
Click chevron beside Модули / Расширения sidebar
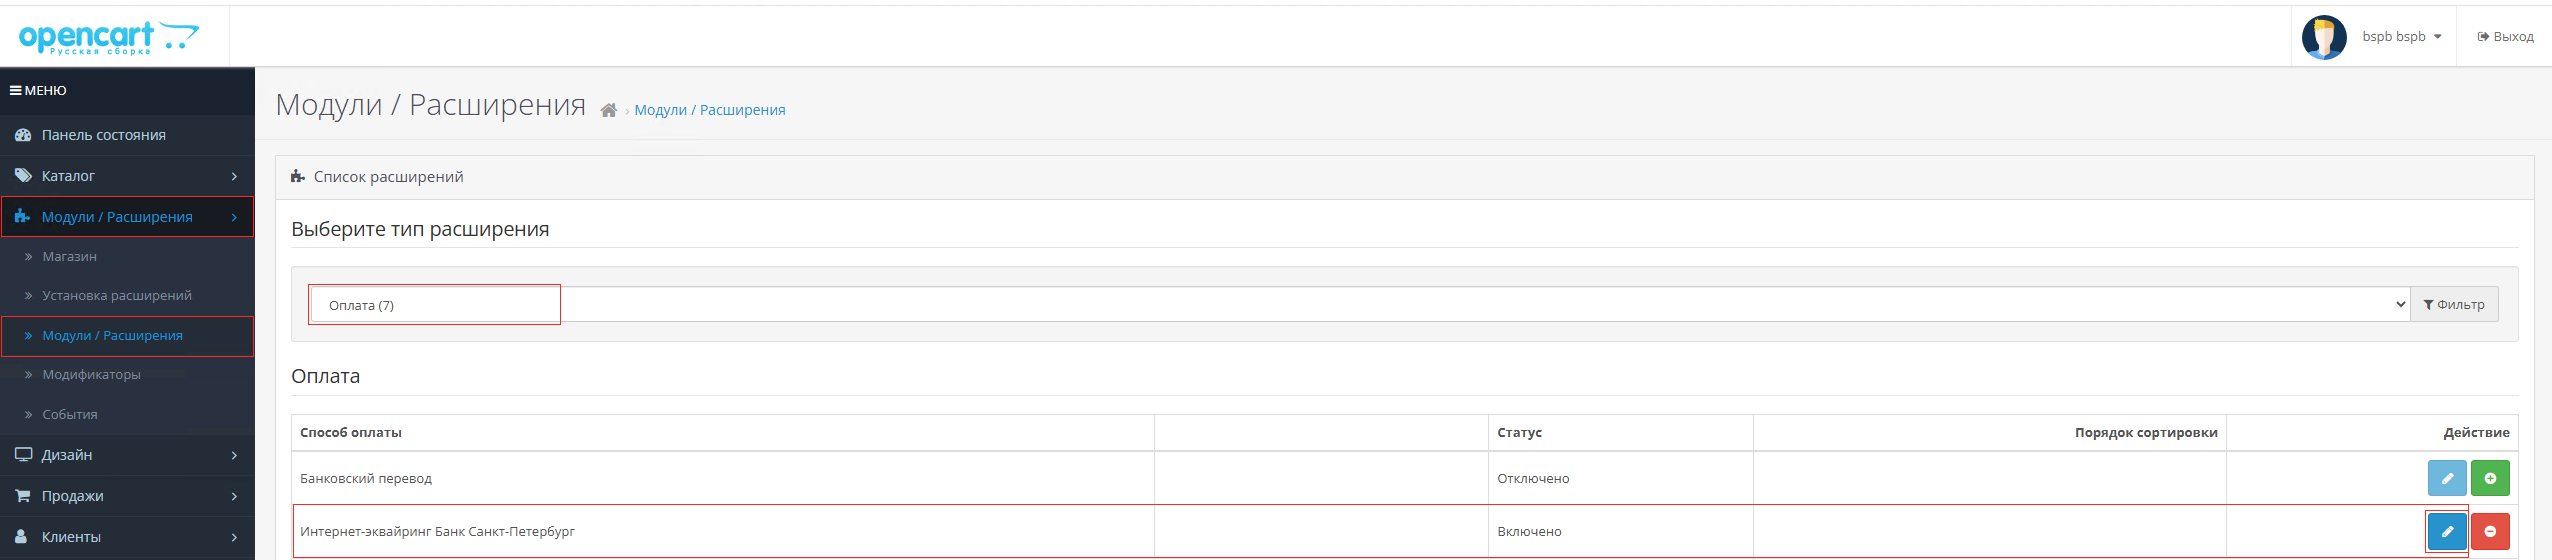coord(234,217)
